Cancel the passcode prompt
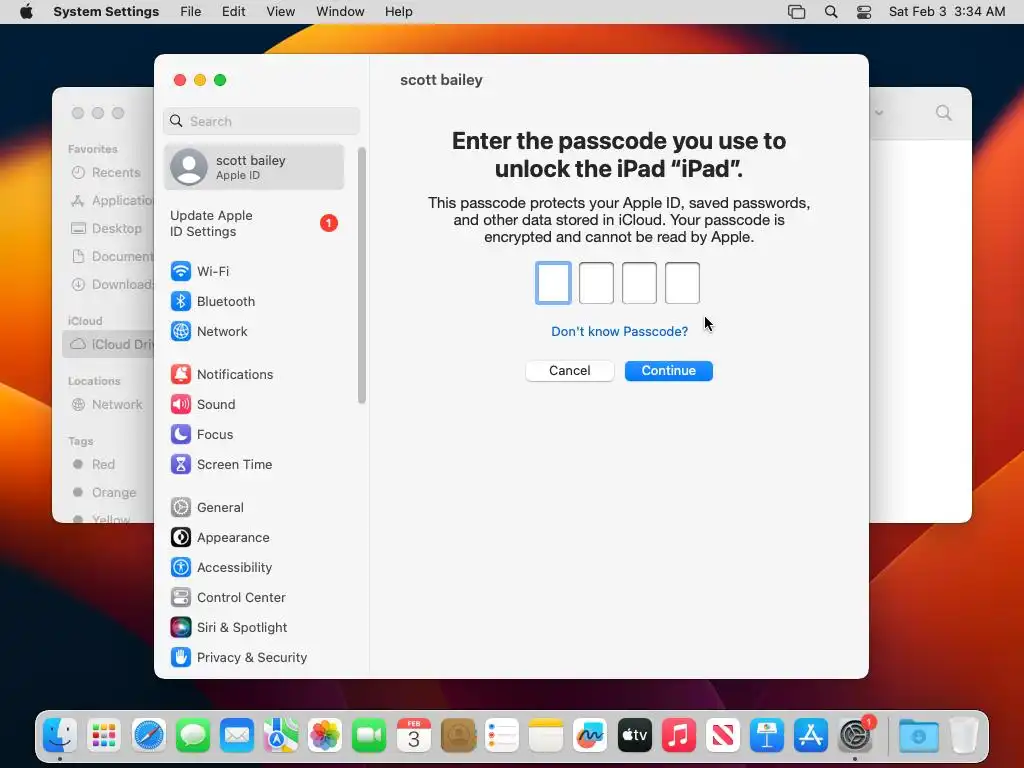1024x768 pixels. pyautogui.click(x=569, y=370)
